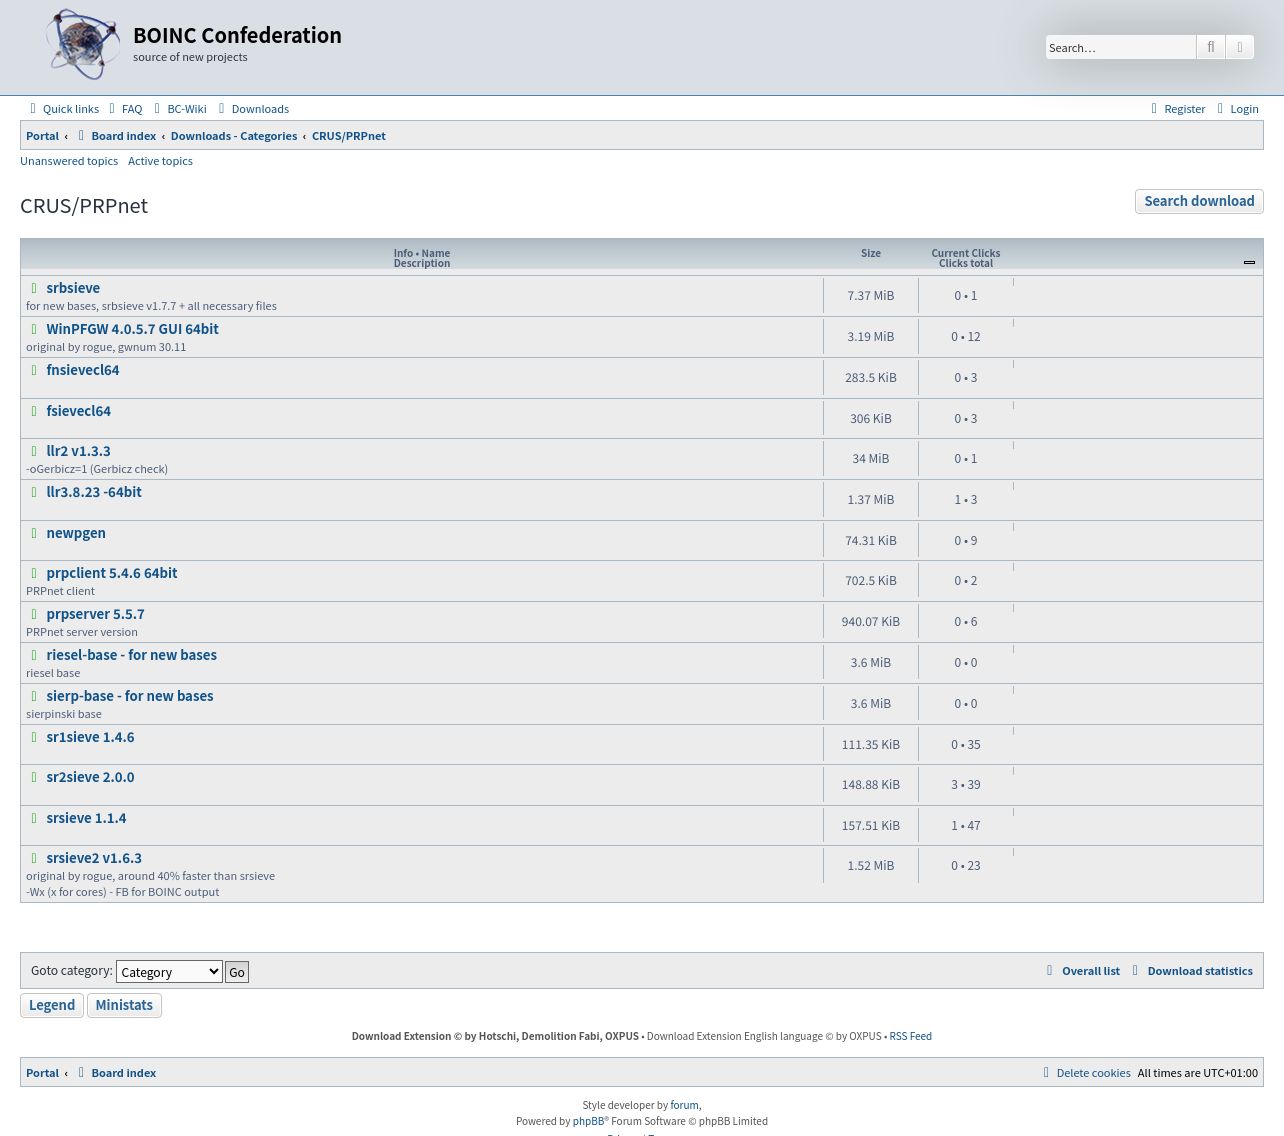The height and width of the screenshot is (1136, 1284).
Task: Click the 940.07 KiB size cell
Action: 871,622
